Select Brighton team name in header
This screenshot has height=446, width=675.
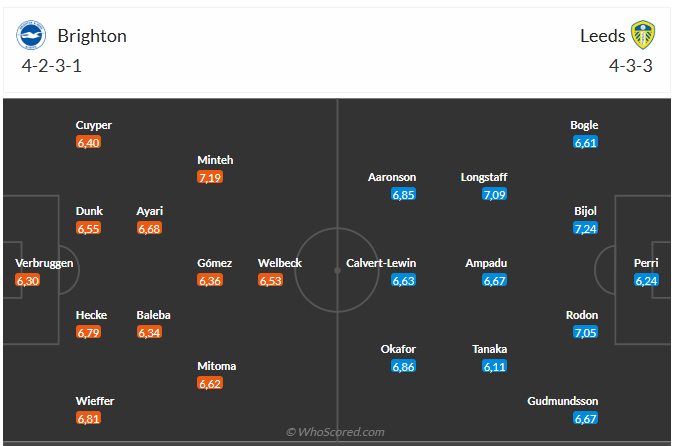click(92, 36)
